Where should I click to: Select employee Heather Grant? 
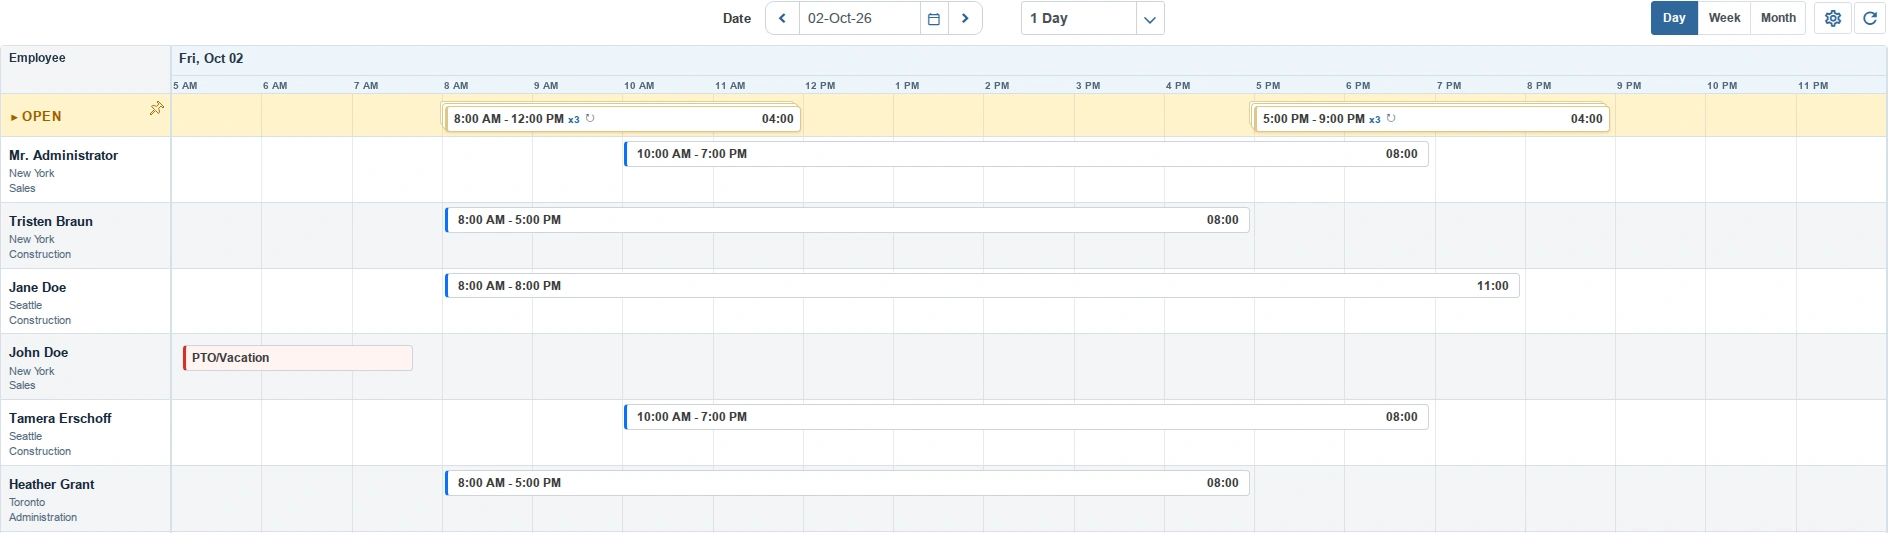pos(52,484)
